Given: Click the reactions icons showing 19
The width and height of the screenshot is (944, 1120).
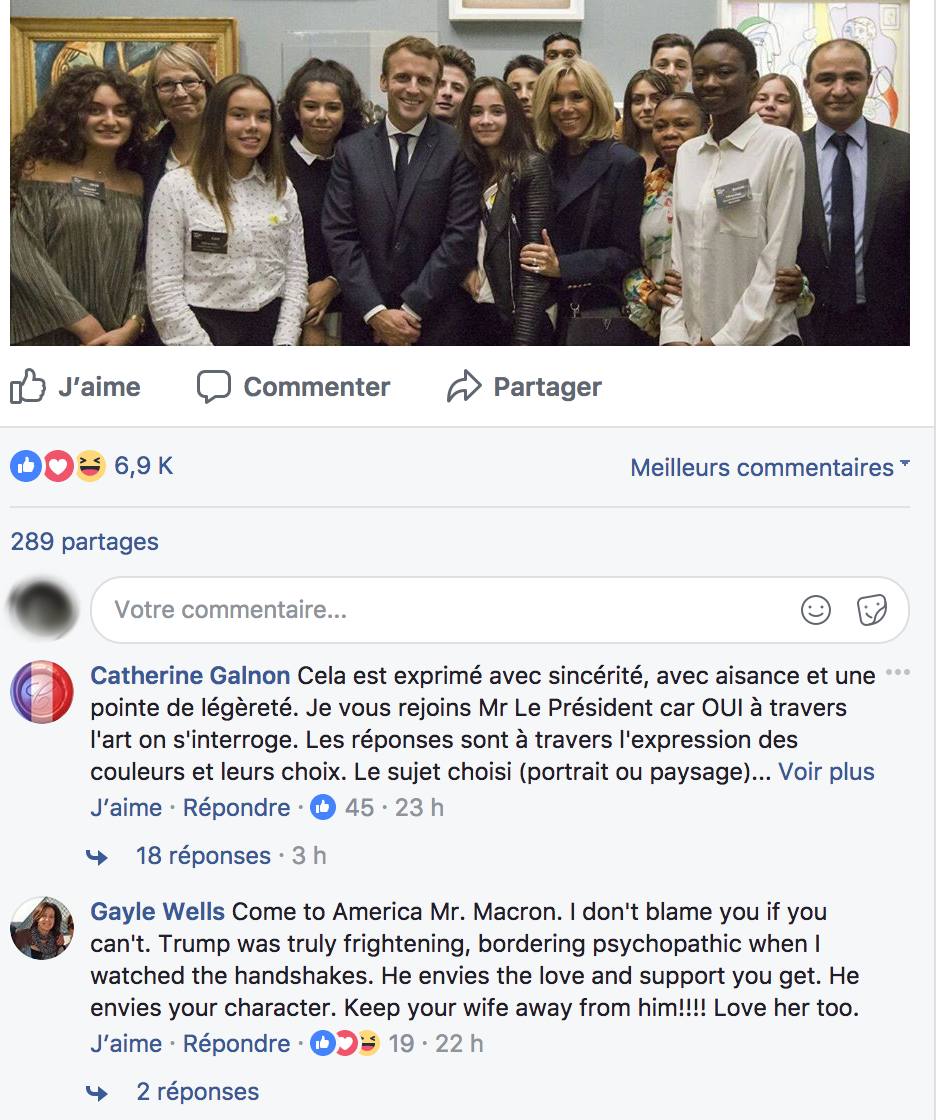Looking at the screenshot, I should coord(345,1043).
